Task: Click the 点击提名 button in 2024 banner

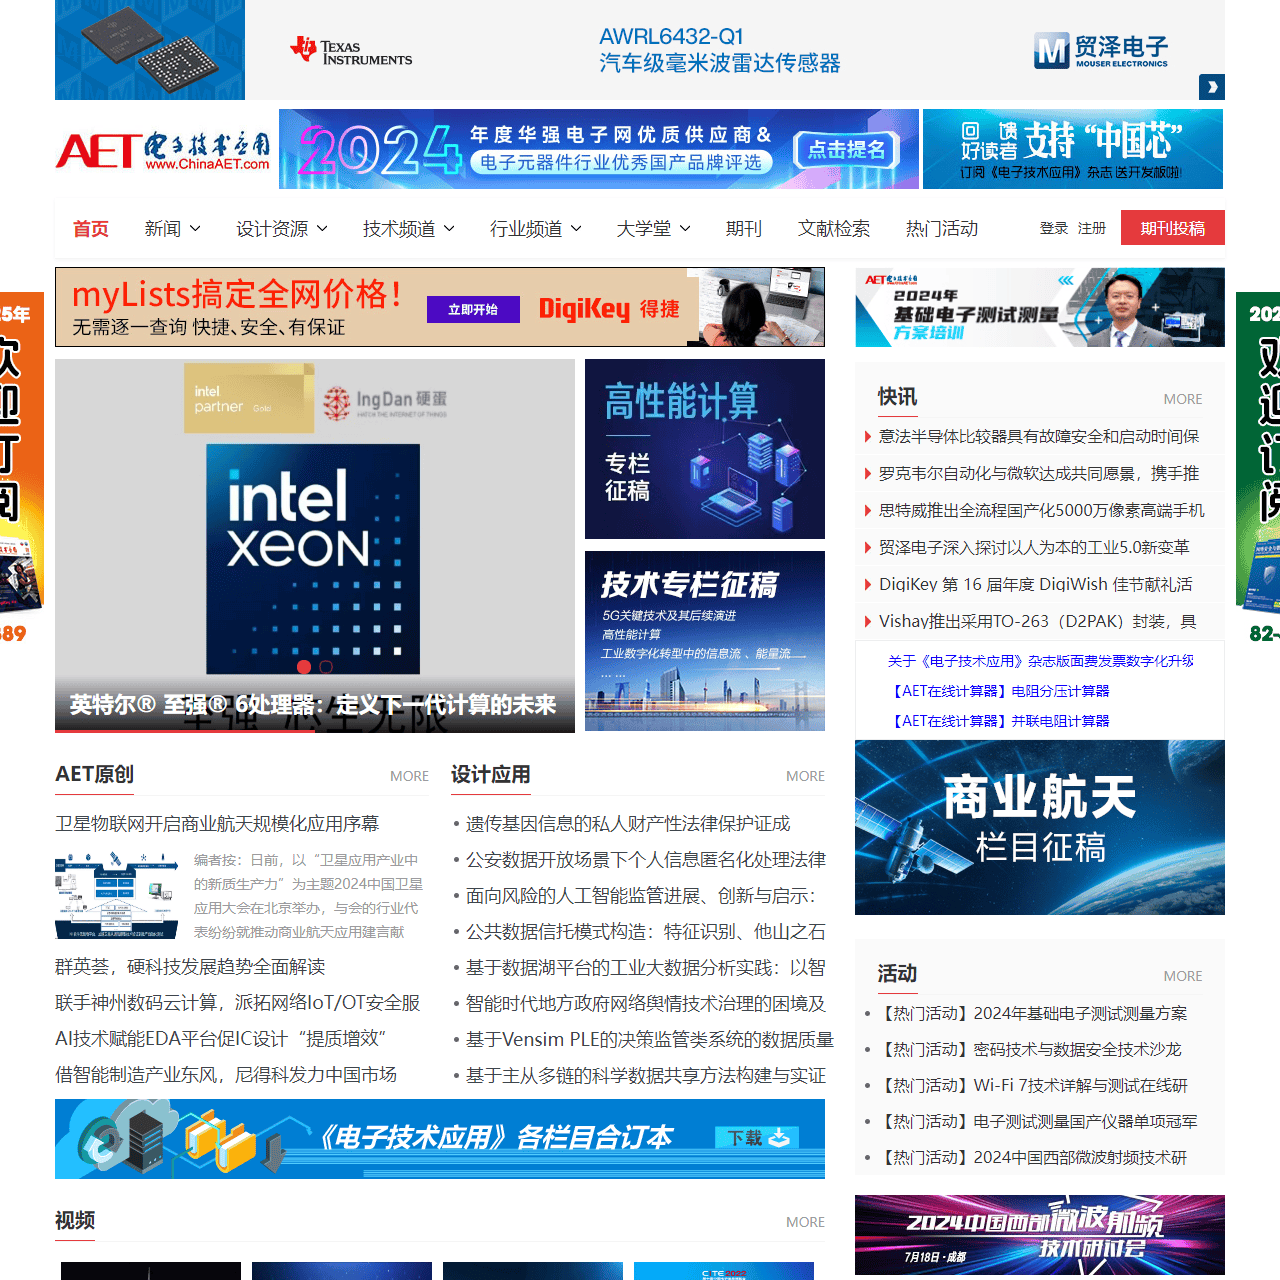Action: click(x=847, y=150)
